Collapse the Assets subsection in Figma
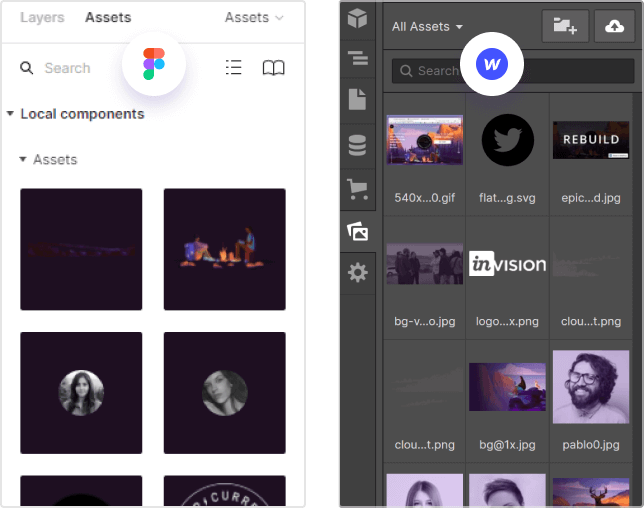644x508 pixels. coord(23,159)
